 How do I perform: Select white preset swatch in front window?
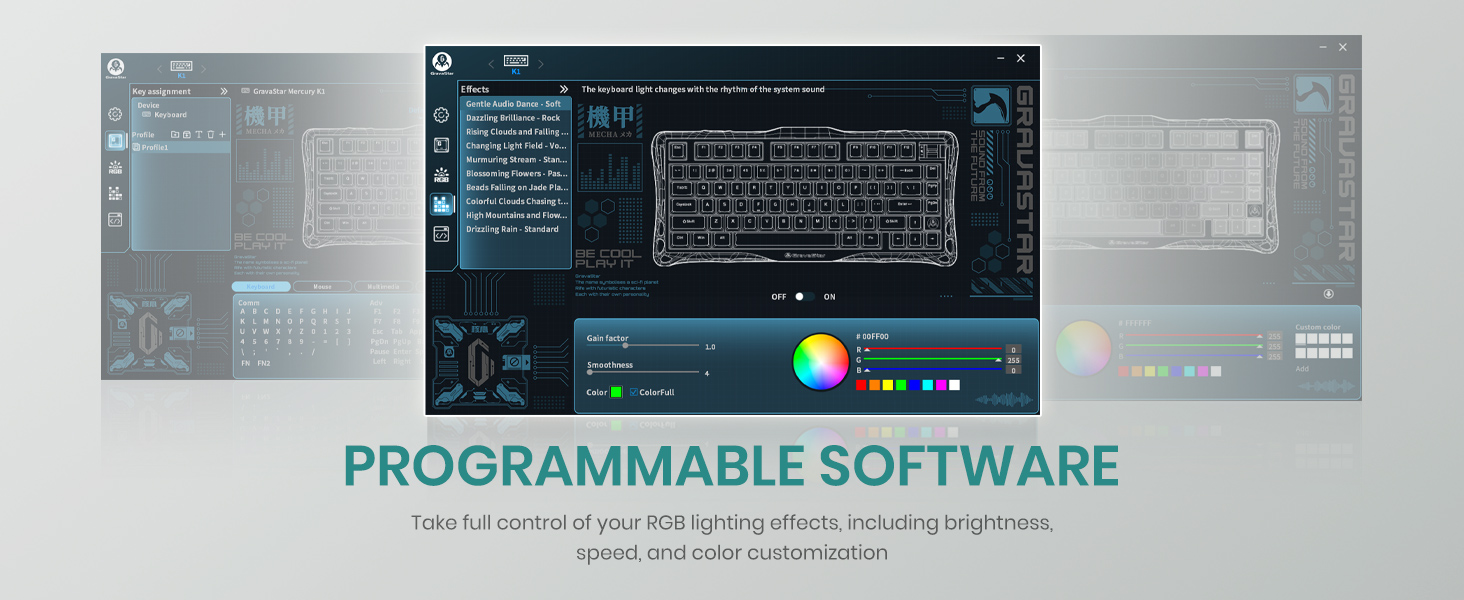coord(954,385)
